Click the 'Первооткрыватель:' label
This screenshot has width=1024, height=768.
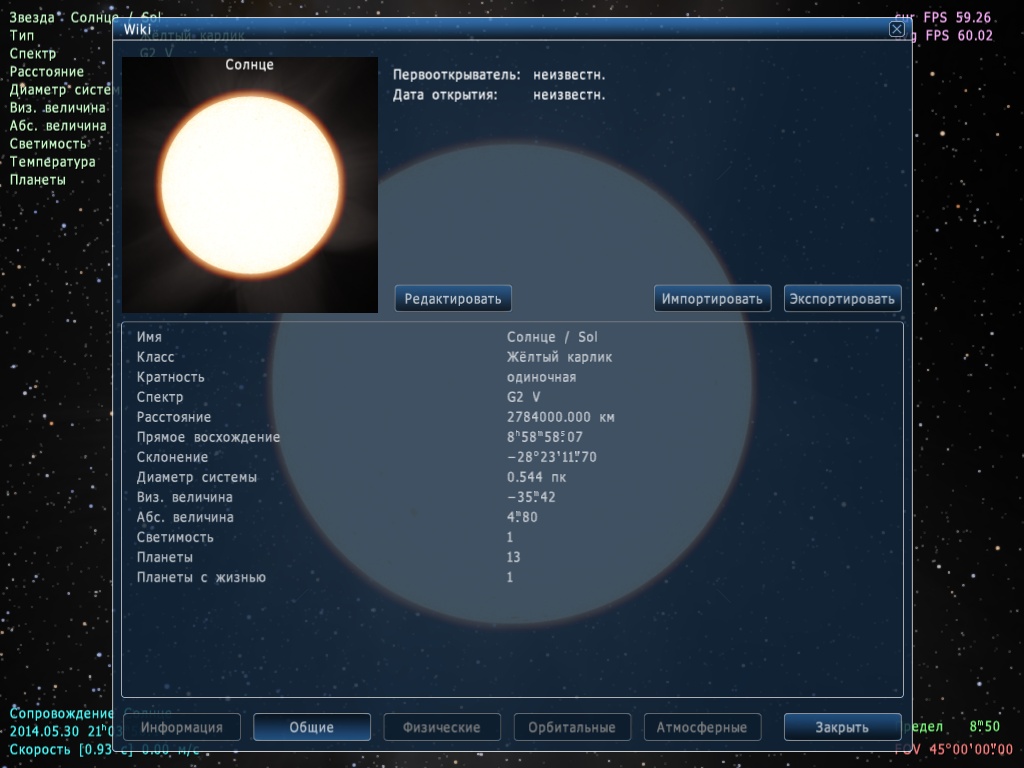tap(456, 75)
